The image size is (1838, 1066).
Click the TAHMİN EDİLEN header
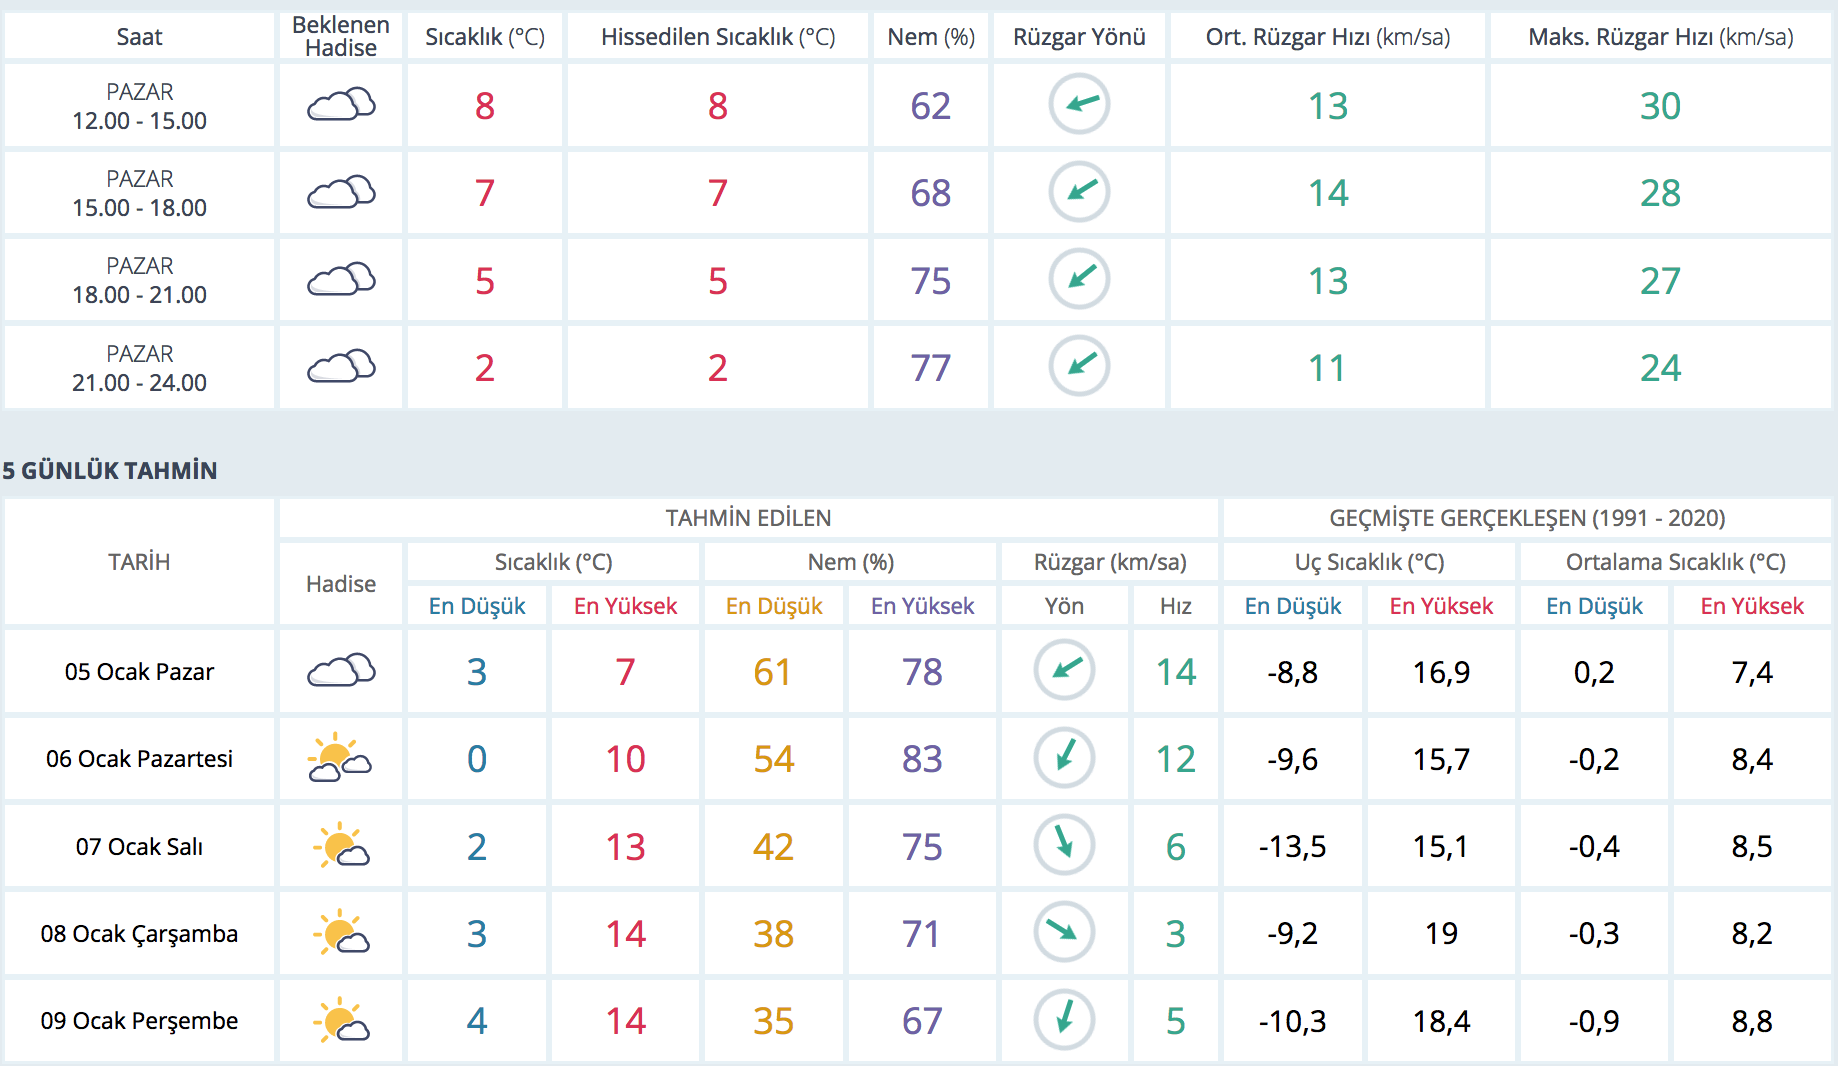pyautogui.click(x=748, y=518)
